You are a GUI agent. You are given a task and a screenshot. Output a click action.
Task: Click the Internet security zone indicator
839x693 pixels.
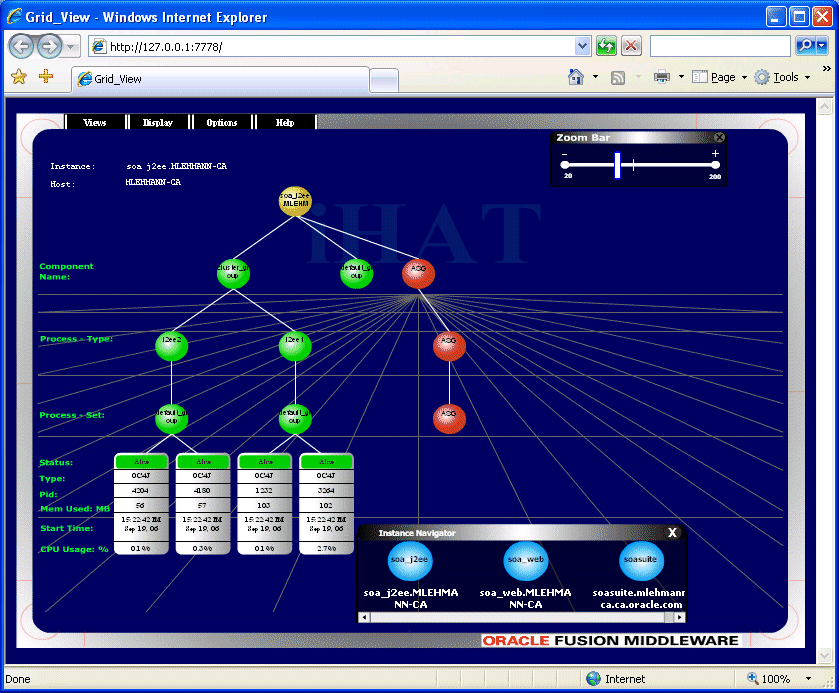615,679
